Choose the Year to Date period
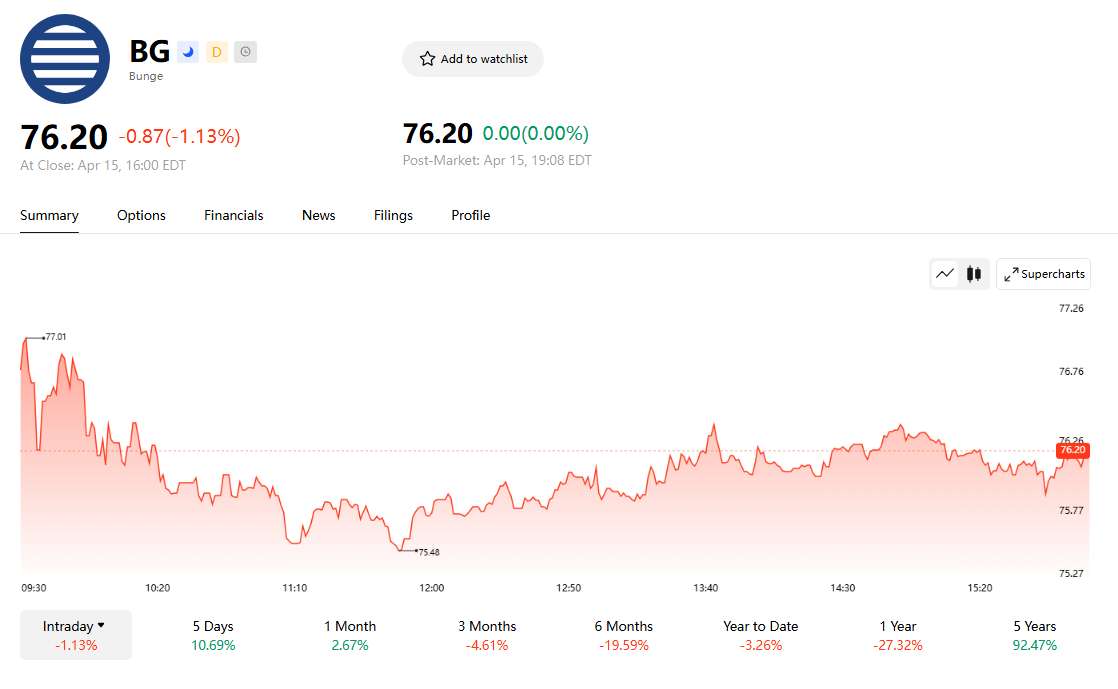Image resolution: width=1118 pixels, height=689 pixels. point(760,635)
